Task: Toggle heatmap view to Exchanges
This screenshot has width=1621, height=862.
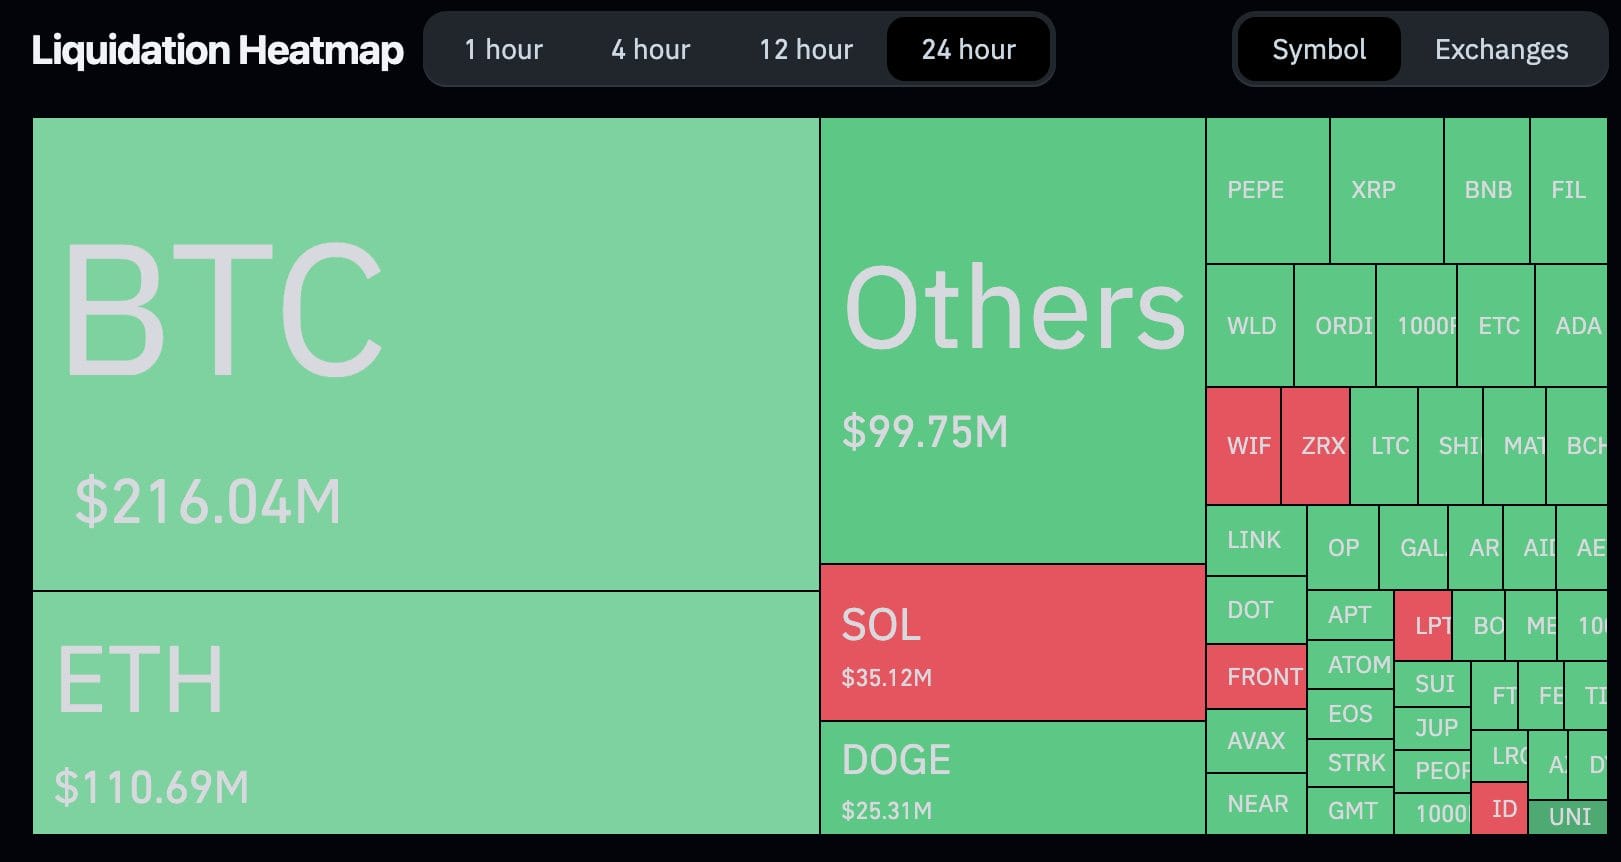Action: [x=1501, y=49]
